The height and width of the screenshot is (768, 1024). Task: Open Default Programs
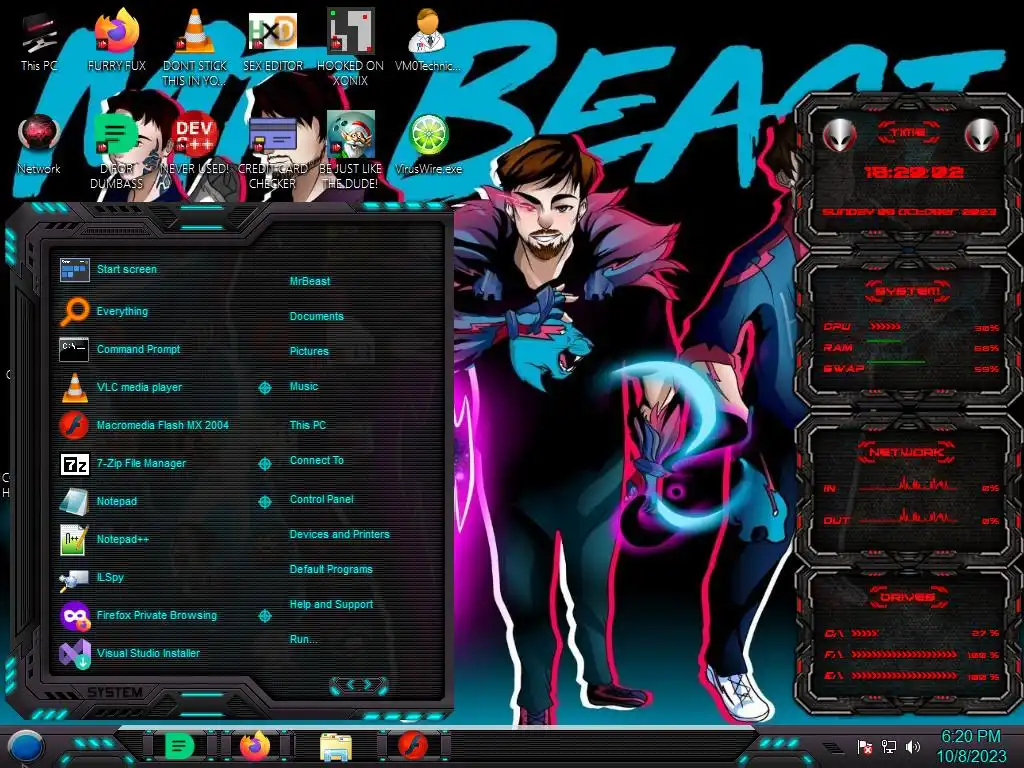pos(331,569)
